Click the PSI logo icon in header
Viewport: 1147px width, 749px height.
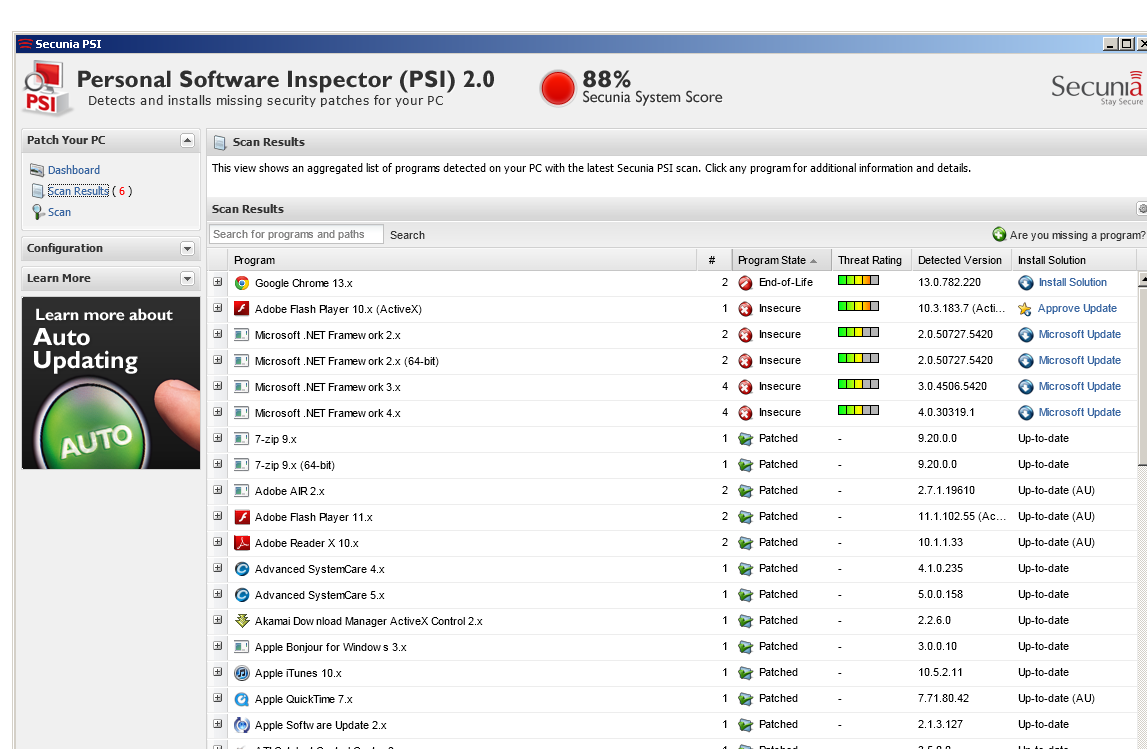tap(46, 89)
